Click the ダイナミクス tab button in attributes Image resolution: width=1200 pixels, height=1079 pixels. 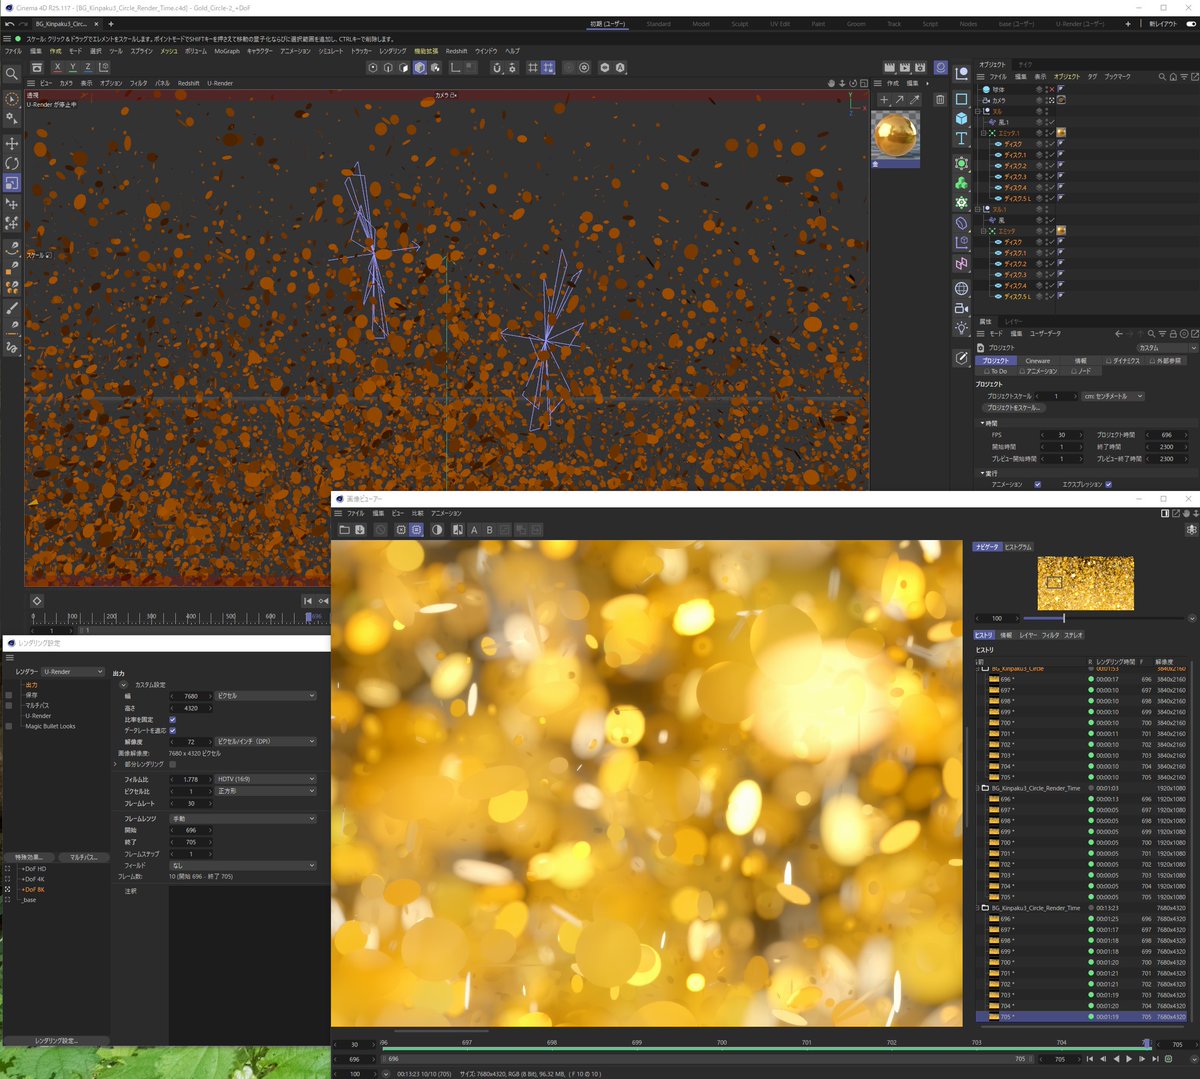pos(1124,361)
